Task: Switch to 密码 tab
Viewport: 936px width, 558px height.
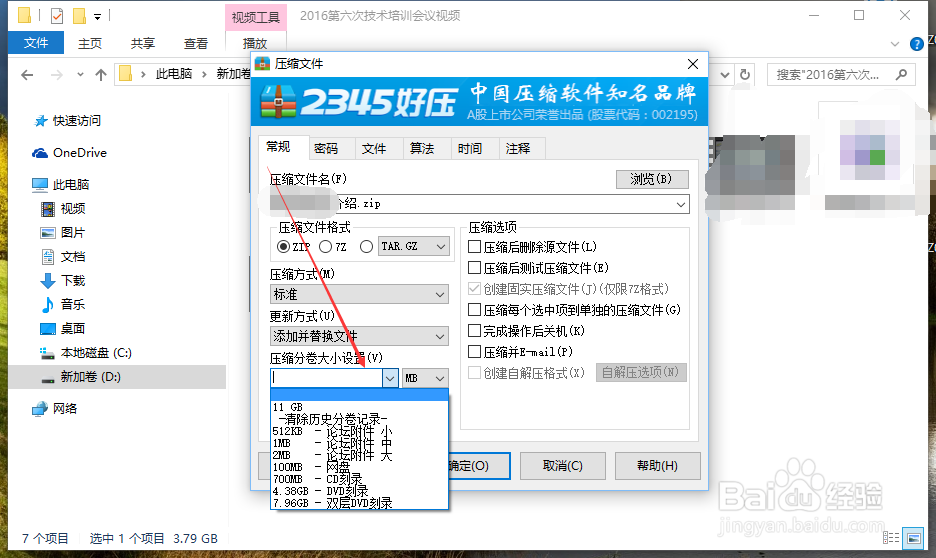Action: pyautogui.click(x=326, y=149)
